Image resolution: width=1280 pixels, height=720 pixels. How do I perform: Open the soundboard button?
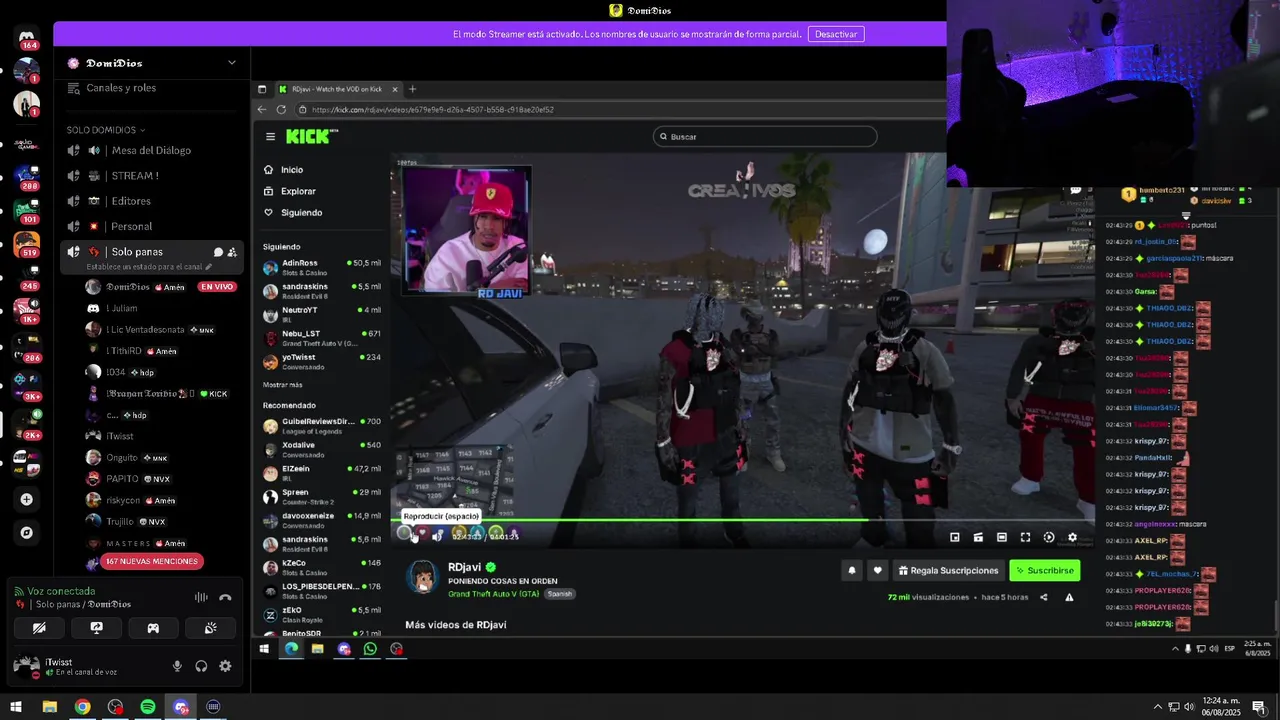[x=210, y=628]
